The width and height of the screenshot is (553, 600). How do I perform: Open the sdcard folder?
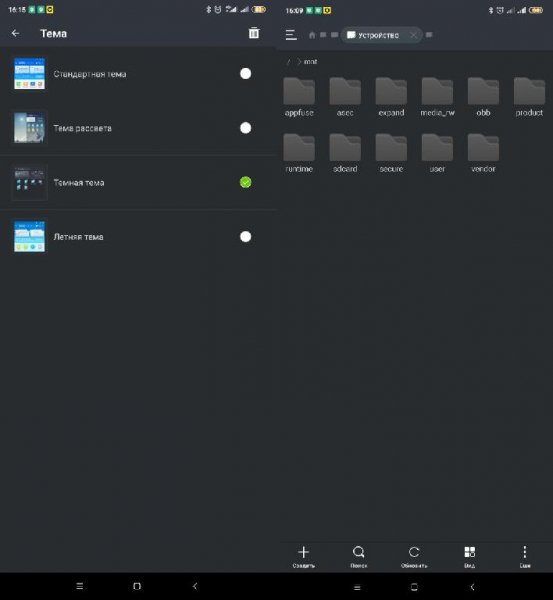[x=345, y=153]
